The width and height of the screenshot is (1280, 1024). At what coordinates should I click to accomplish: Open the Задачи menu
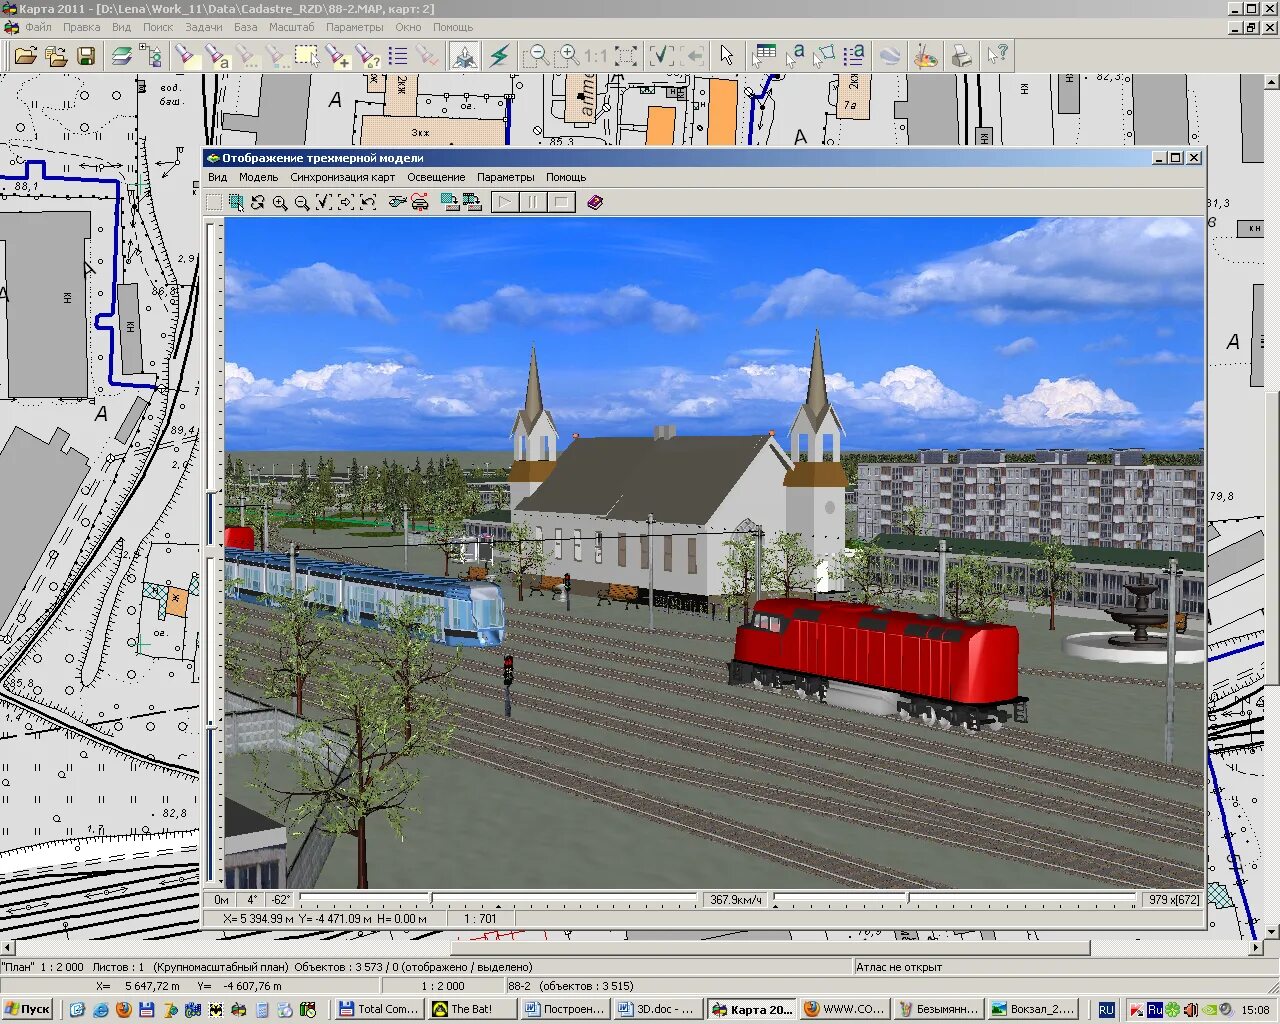(x=204, y=27)
